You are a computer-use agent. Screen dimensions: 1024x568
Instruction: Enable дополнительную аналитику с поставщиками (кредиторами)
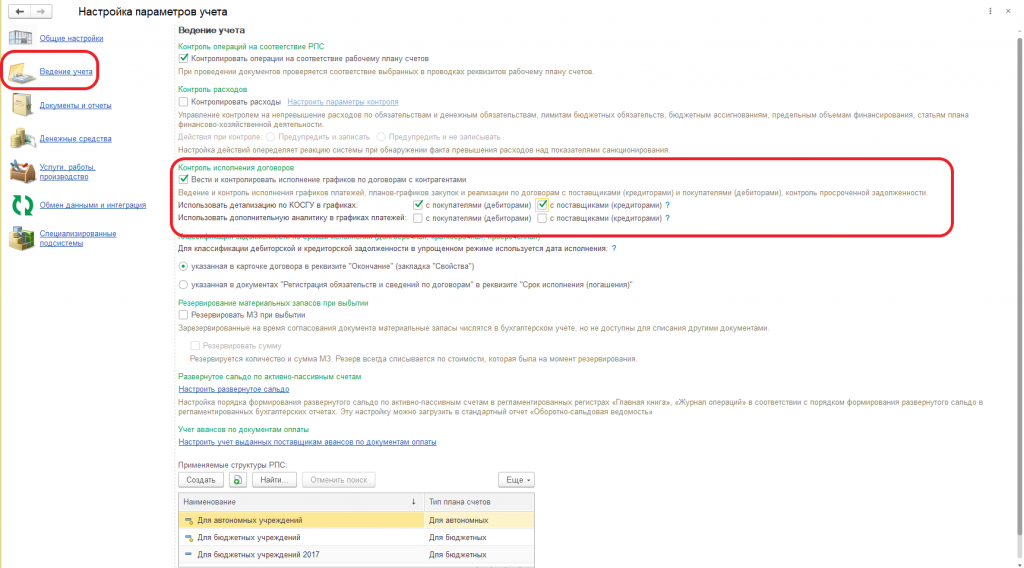(542, 218)
